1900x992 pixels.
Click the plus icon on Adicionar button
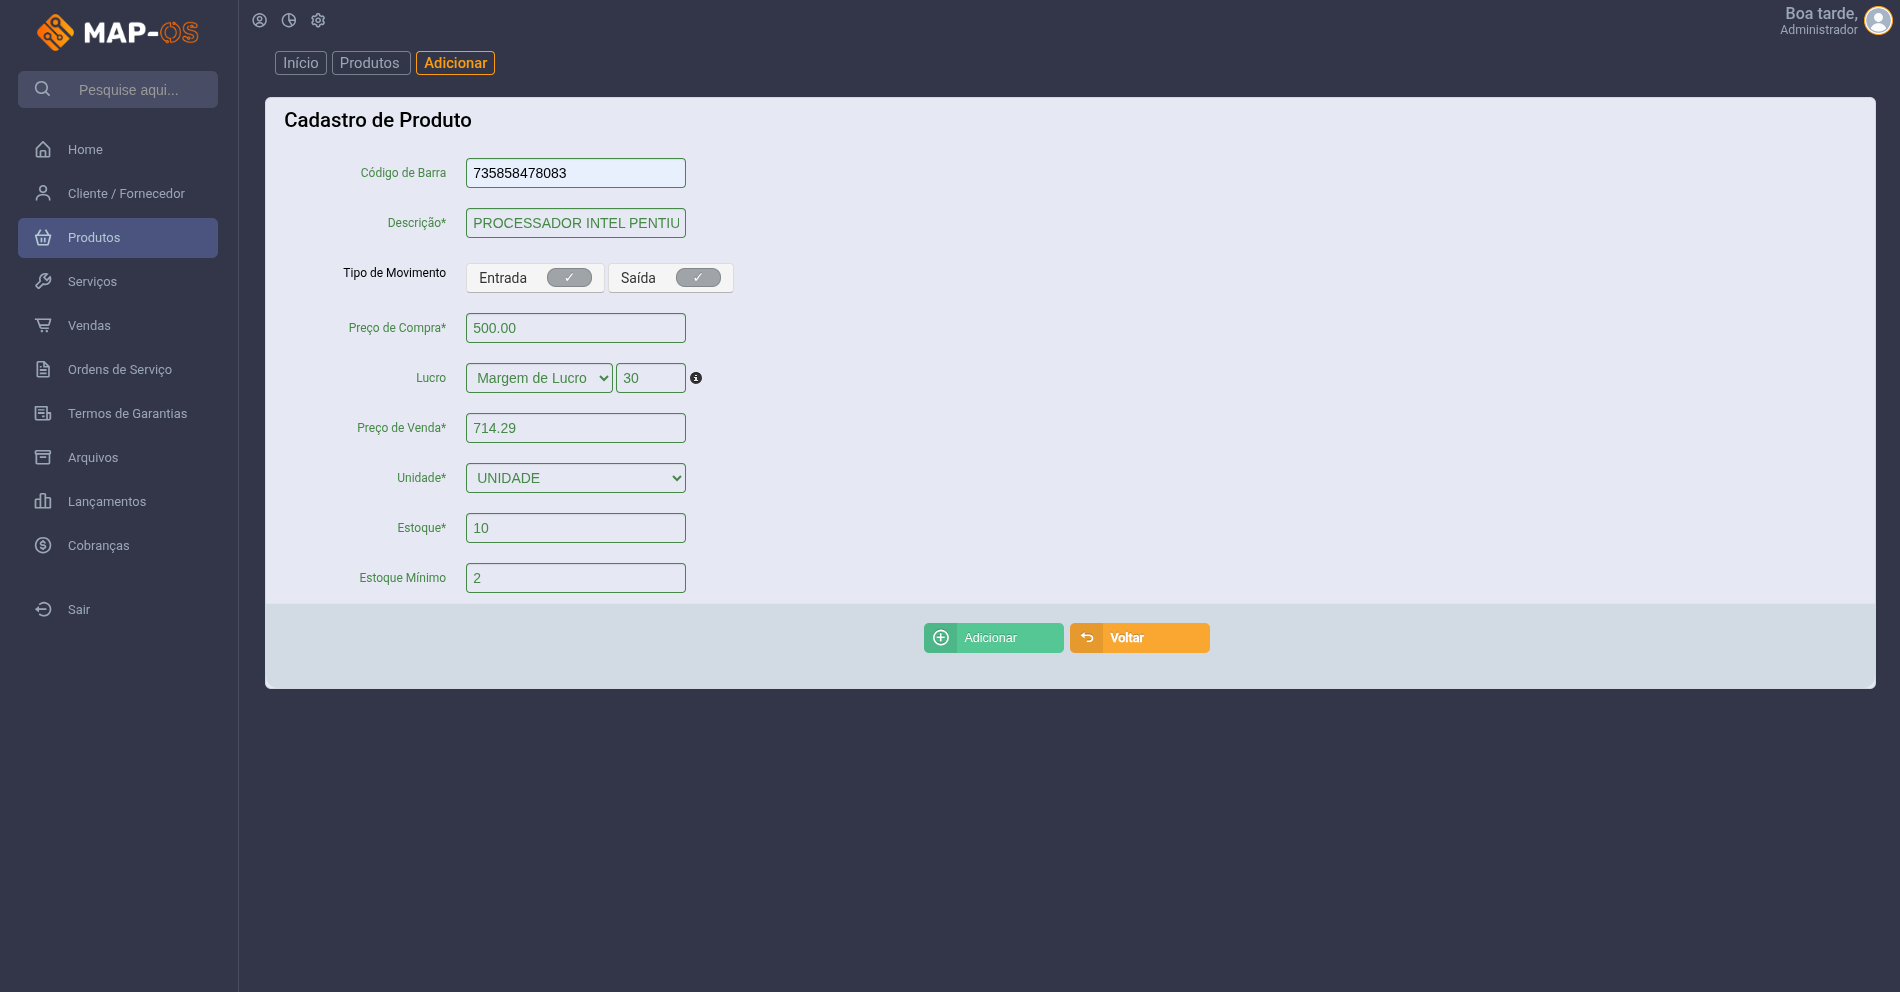[941, 638]
